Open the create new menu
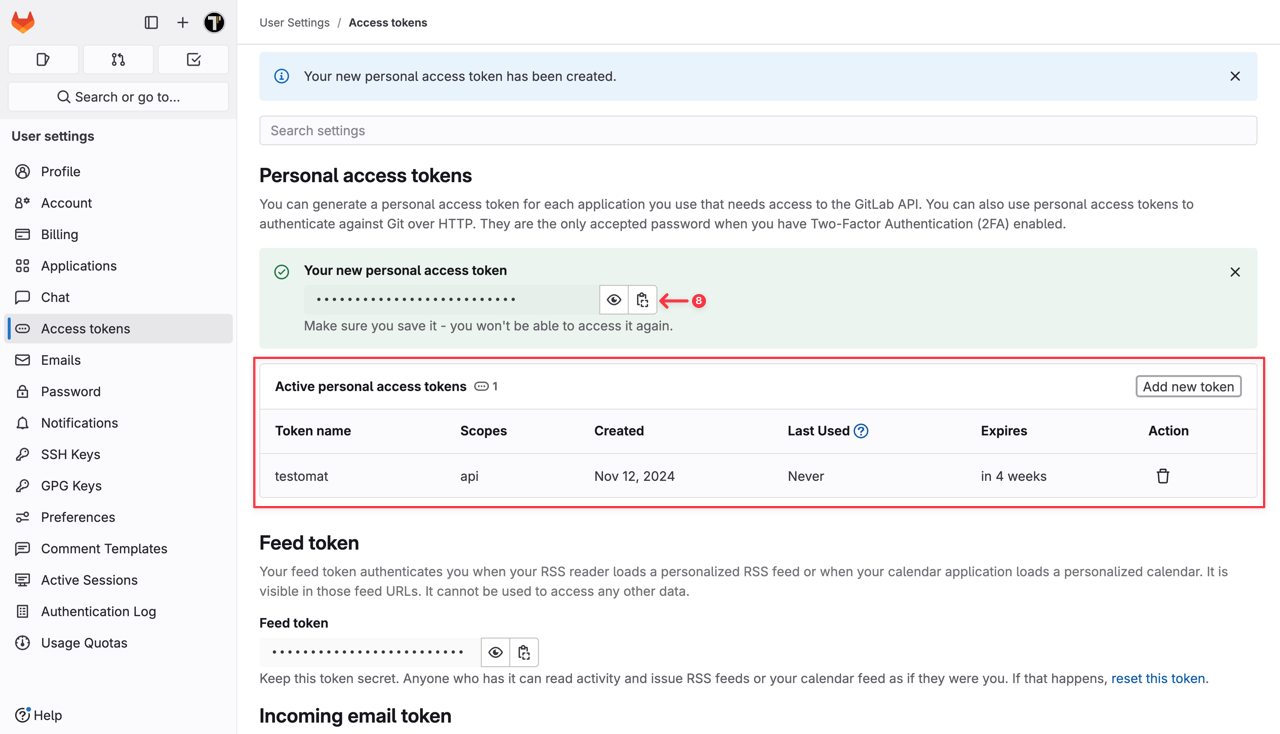 182,21
